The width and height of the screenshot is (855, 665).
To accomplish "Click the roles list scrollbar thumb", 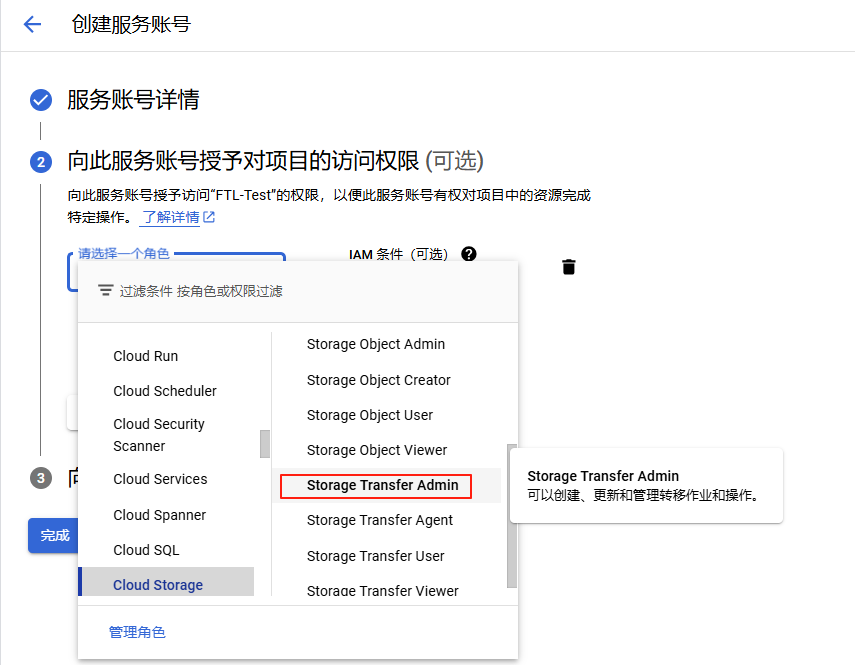I will (x=511, y=516).
